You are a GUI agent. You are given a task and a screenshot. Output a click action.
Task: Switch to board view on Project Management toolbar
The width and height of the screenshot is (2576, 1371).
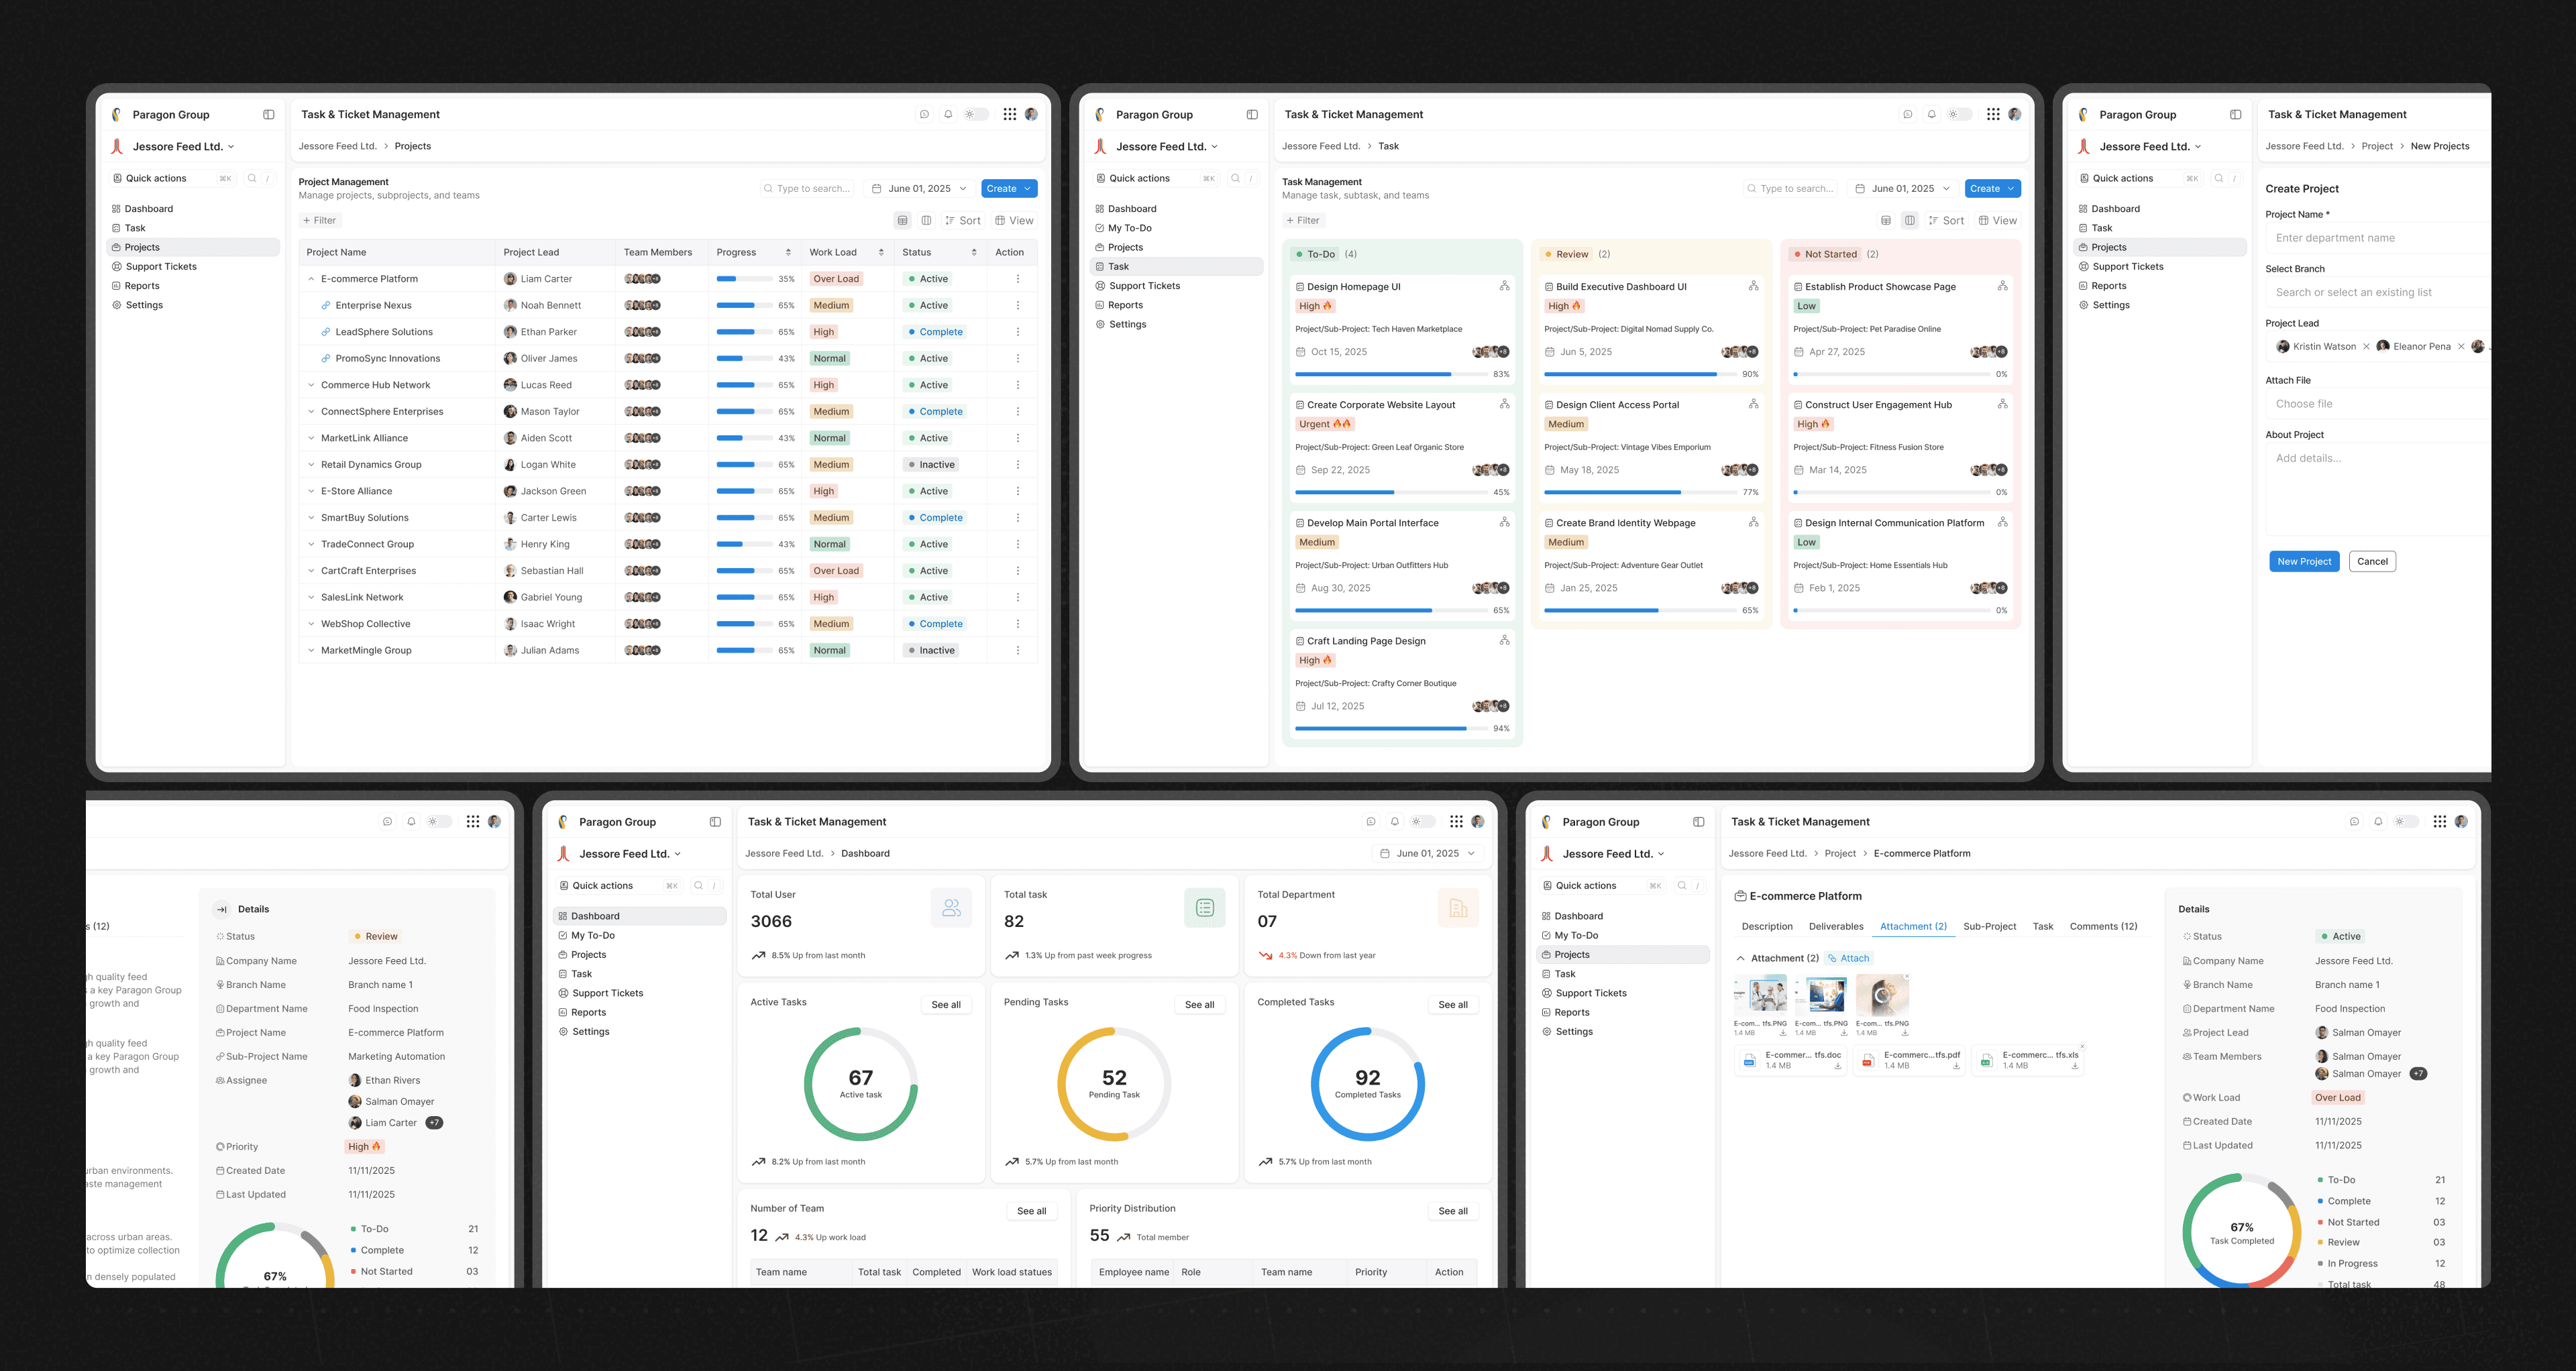tap(926, 220)
